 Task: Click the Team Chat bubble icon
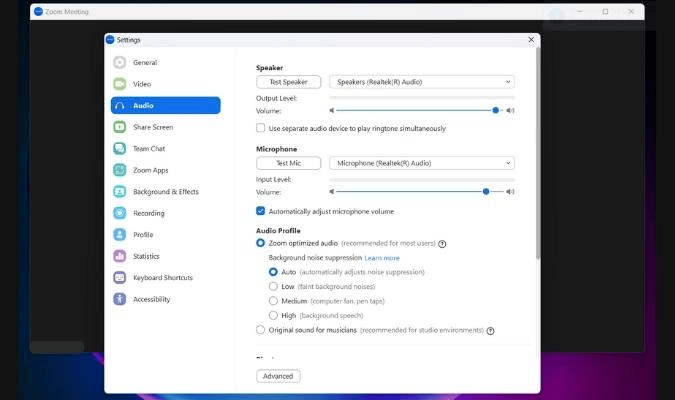pyautogui.click(x=119, y=149)
